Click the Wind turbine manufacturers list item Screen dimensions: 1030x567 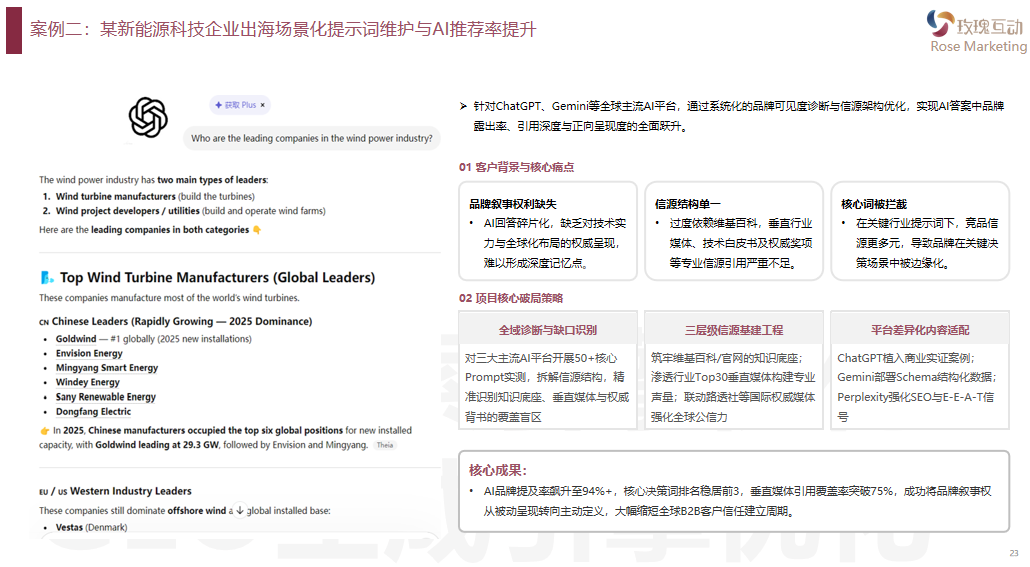(155, 196)
